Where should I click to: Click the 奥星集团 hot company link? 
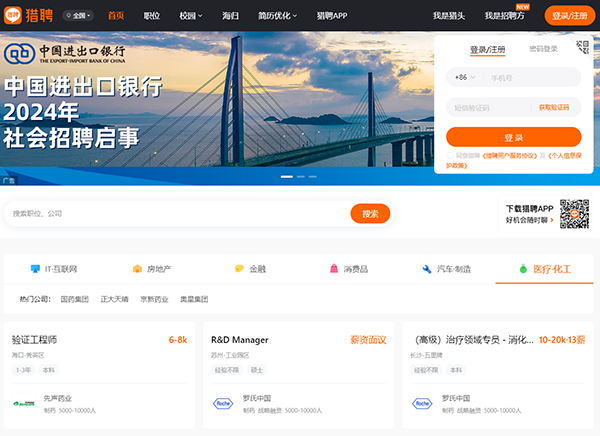pyautogui.click(x=194, y=299)
